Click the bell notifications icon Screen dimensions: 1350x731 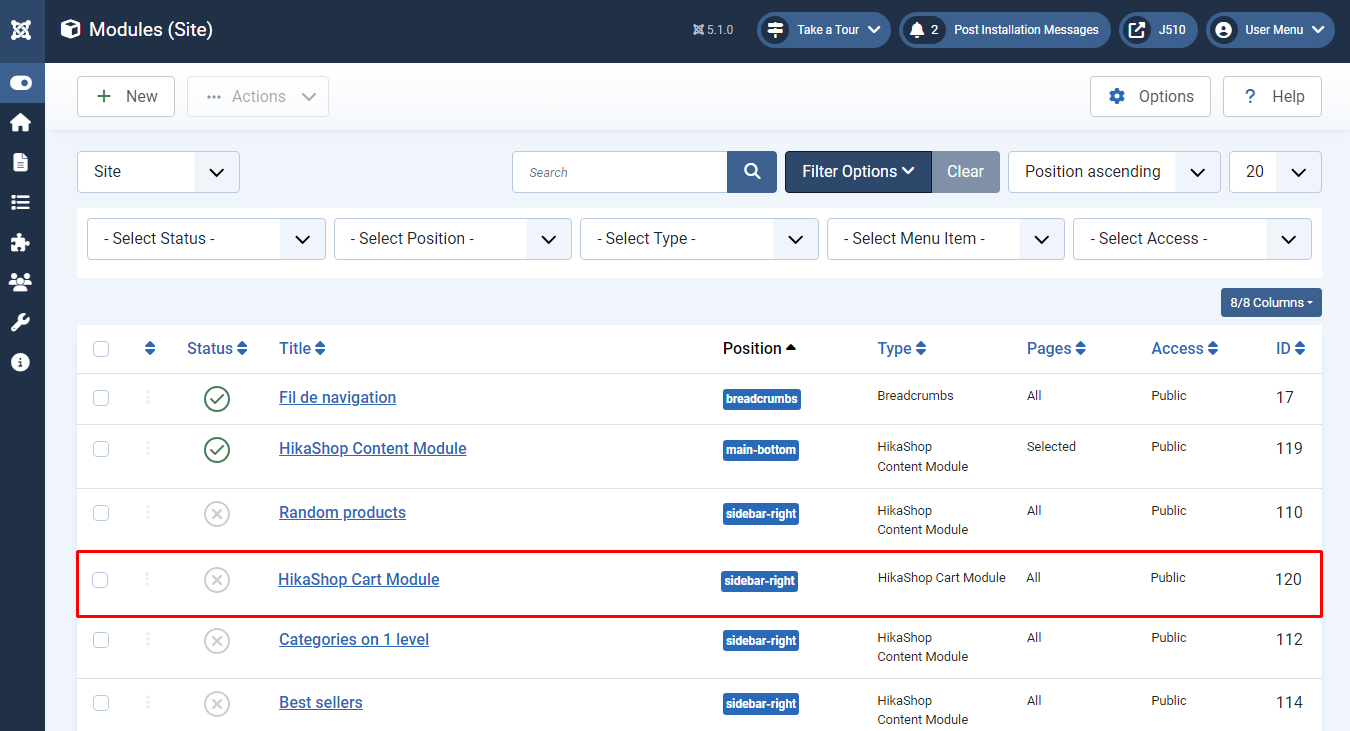[x=917, y=30]
